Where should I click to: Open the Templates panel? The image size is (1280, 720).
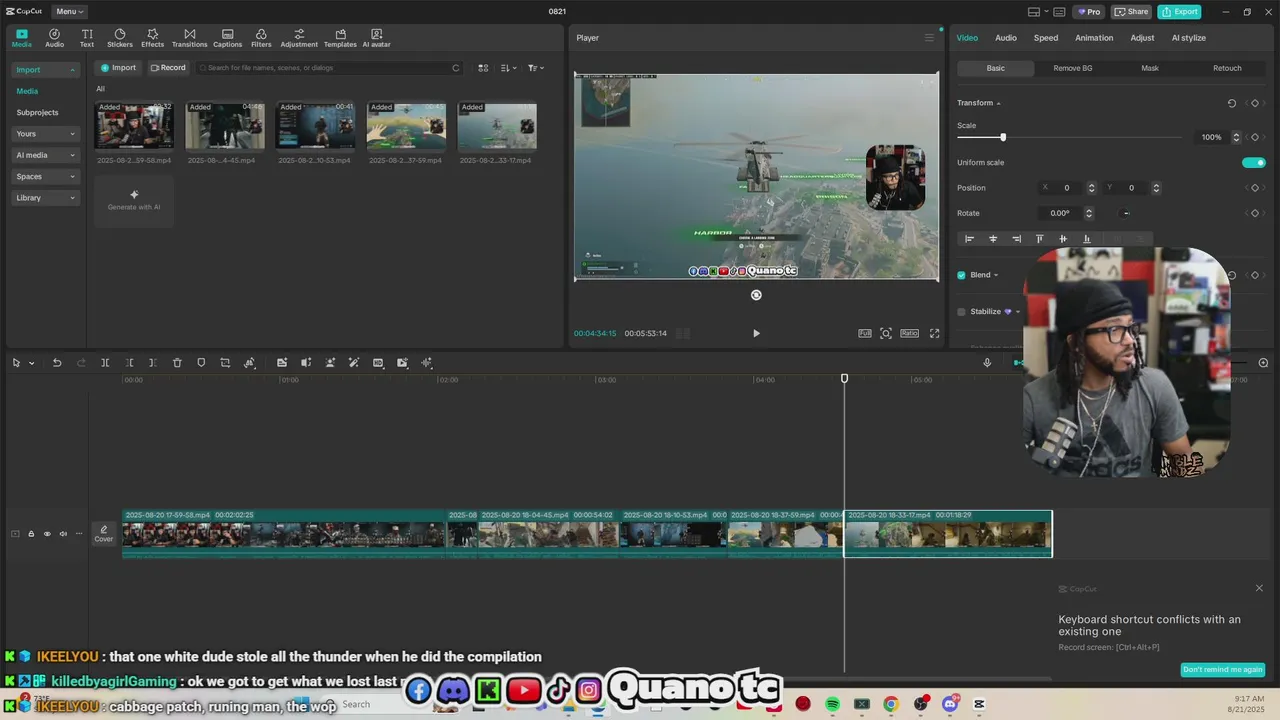pyautogui.click(x=340, y=38)
